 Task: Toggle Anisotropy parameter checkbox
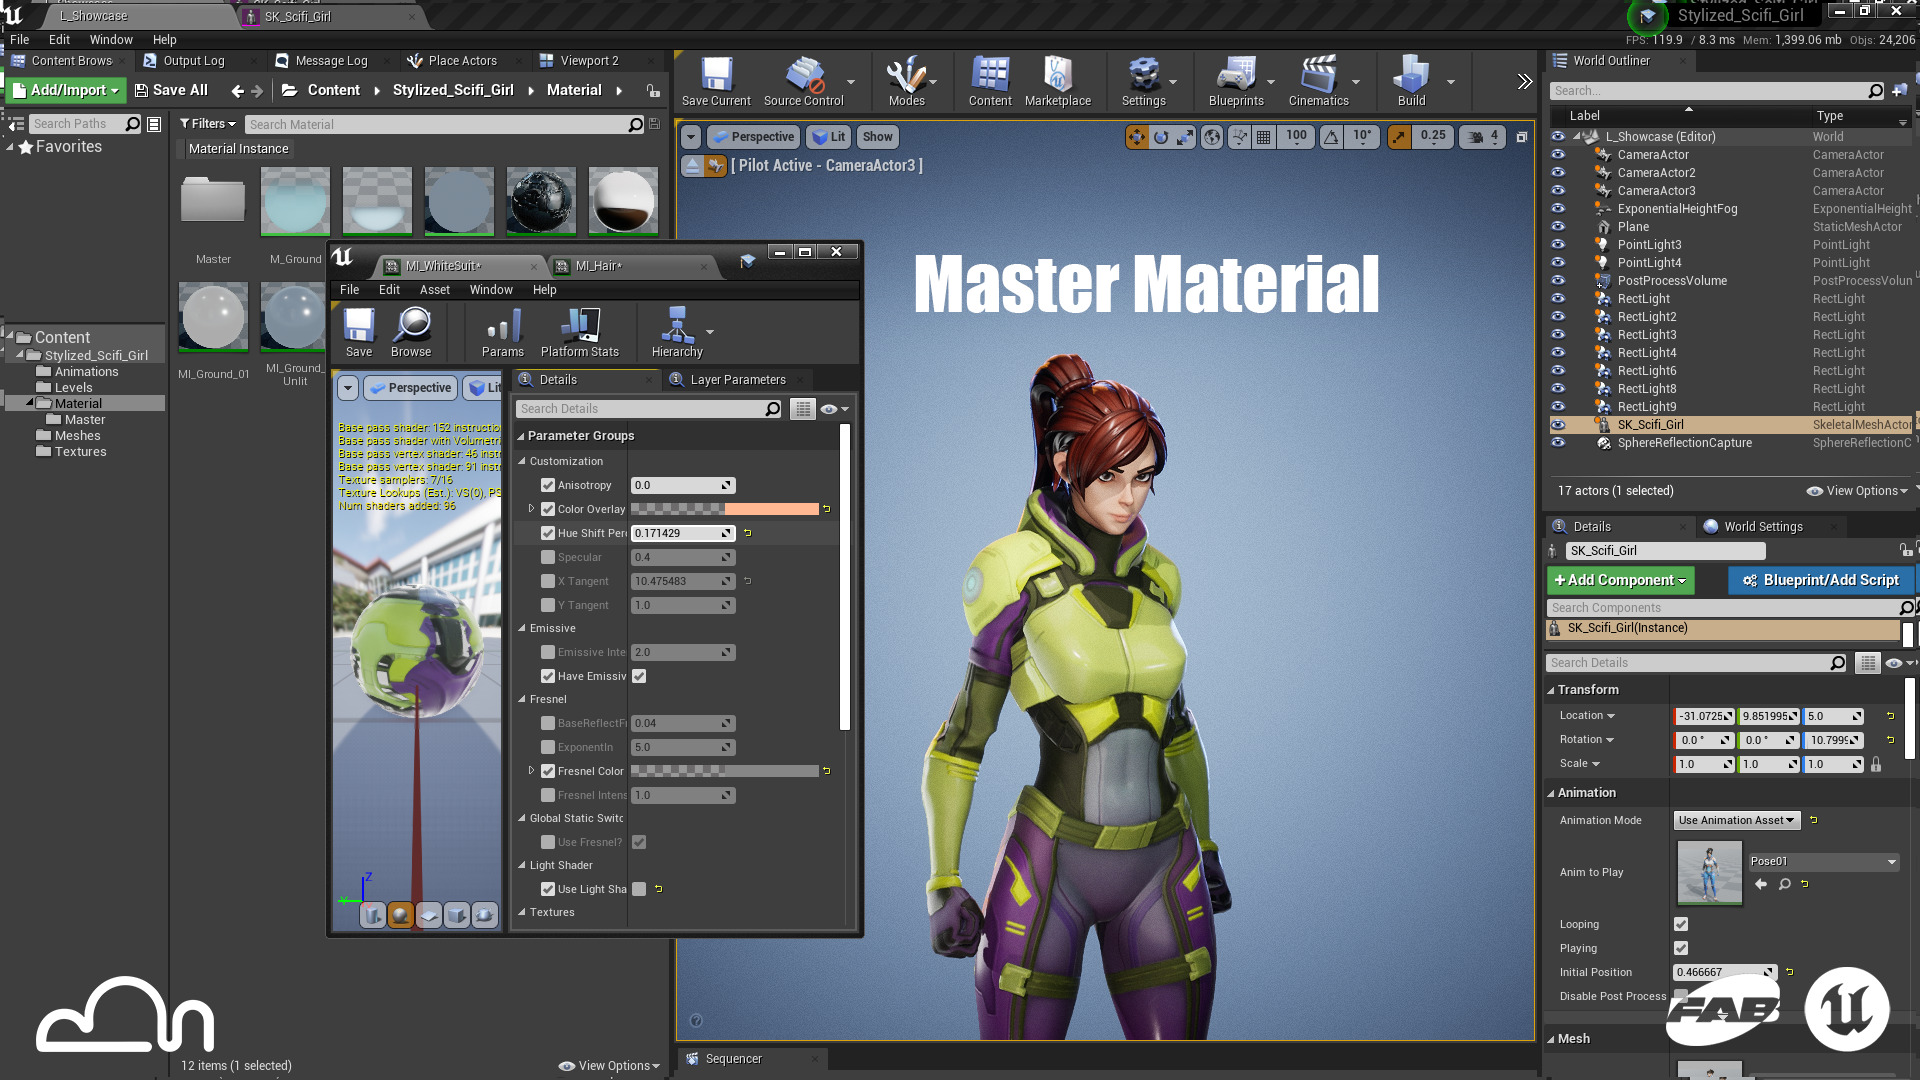tap(548, 485)
